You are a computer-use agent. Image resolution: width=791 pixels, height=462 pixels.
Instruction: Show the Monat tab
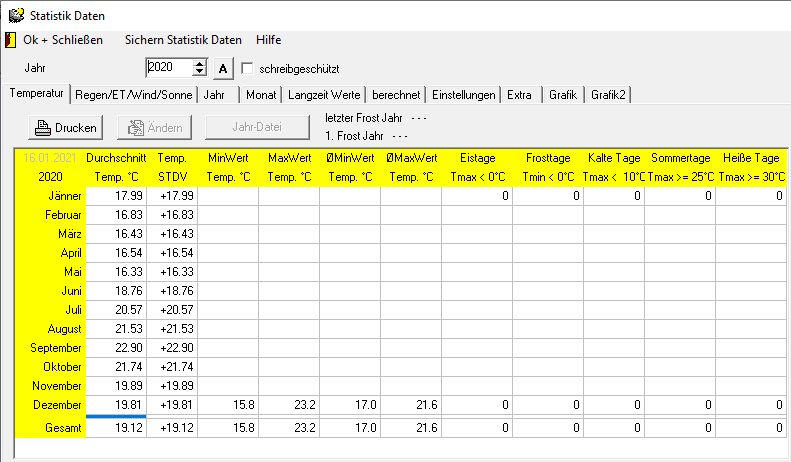click(x=261, y=95)
